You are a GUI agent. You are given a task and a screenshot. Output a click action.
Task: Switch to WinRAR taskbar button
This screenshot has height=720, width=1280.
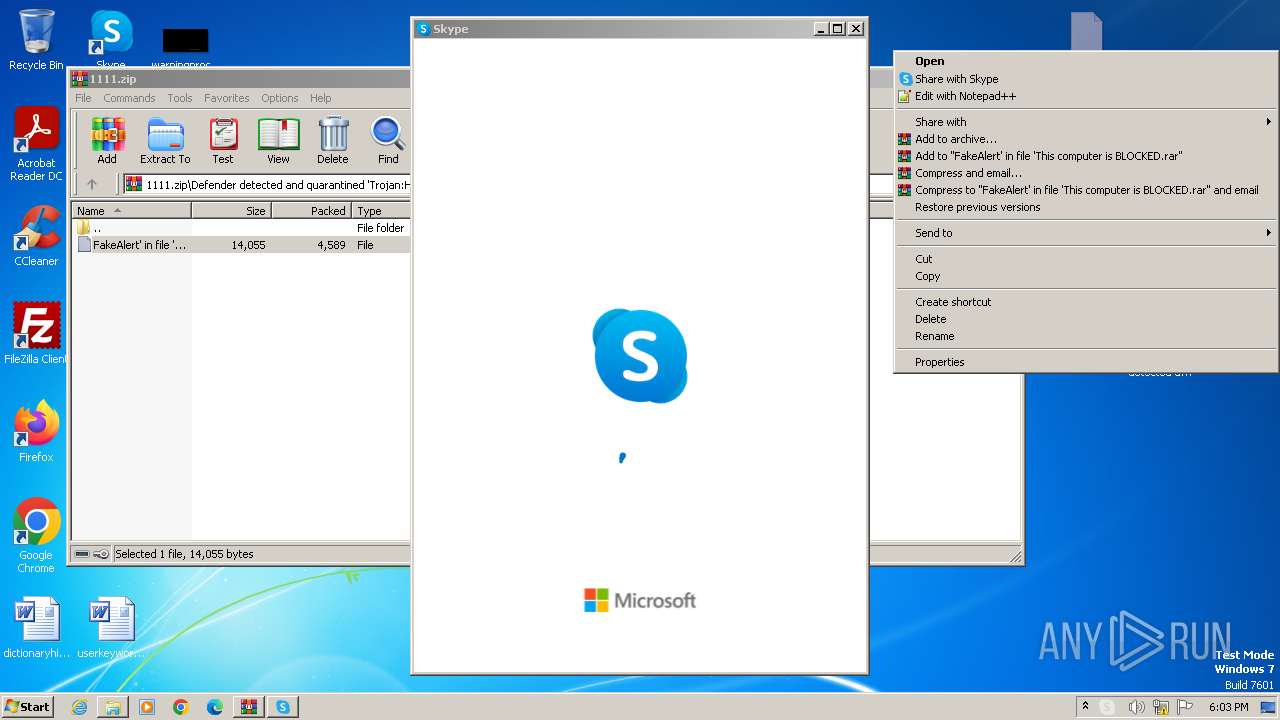[249, 707]
